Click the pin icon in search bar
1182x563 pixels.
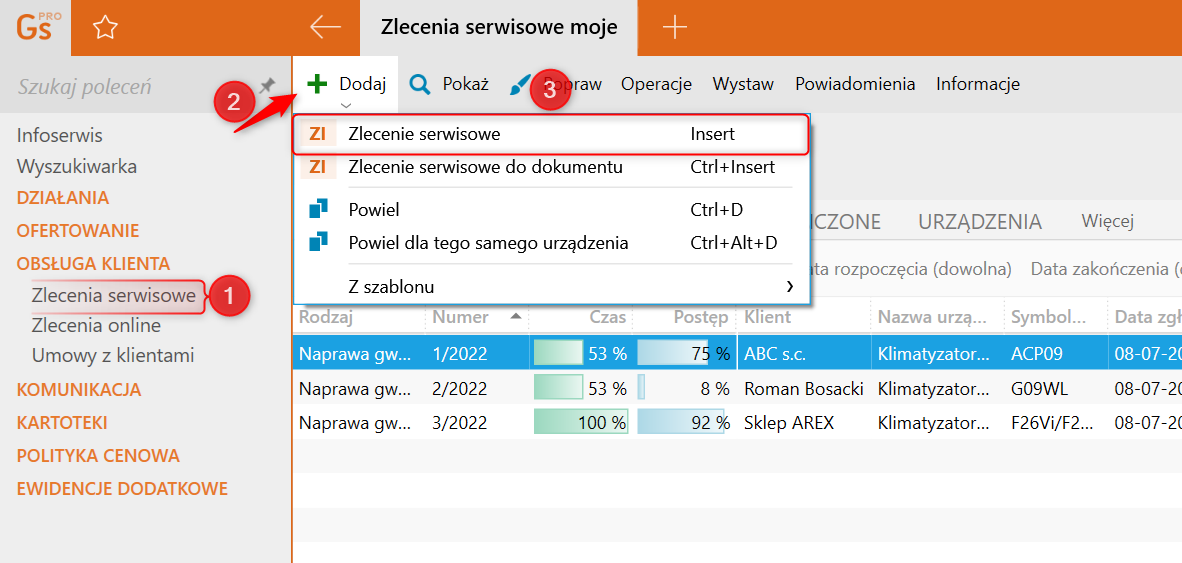(267, 86)
